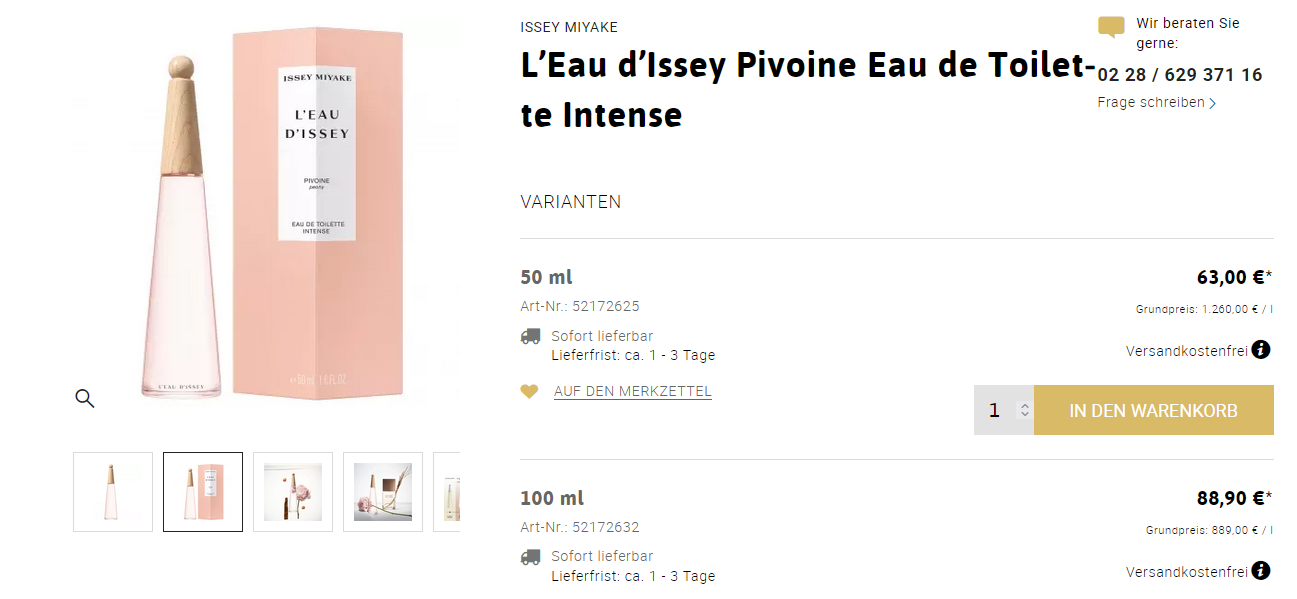Select second thumbnail with bottle and box

[203, 492]
